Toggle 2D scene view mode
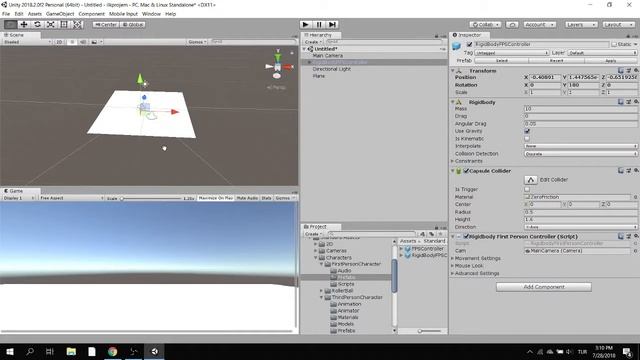The image size is (640, 360). pyautogui.click(x=59, y=42)
